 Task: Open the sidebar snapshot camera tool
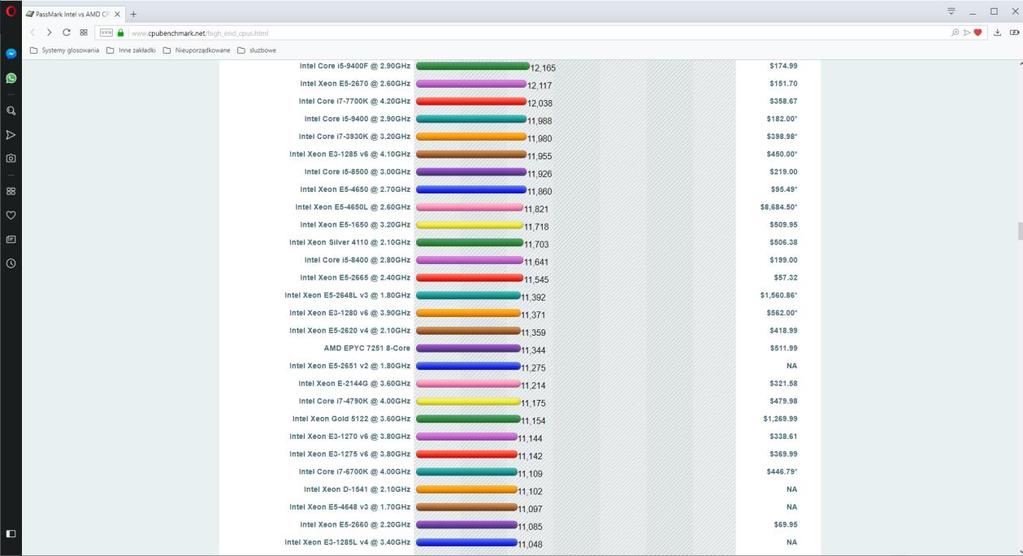tap(10, 159)
